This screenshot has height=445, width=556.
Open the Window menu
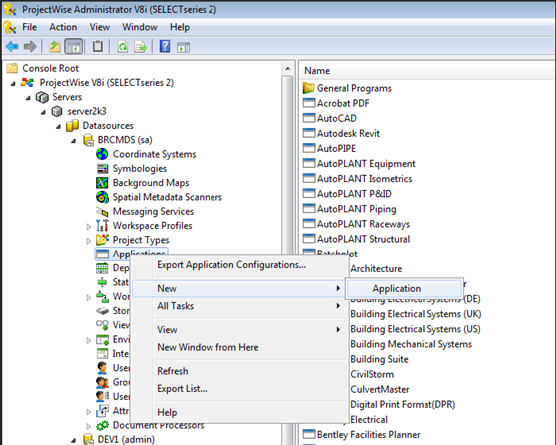click(x=140, y=27)
